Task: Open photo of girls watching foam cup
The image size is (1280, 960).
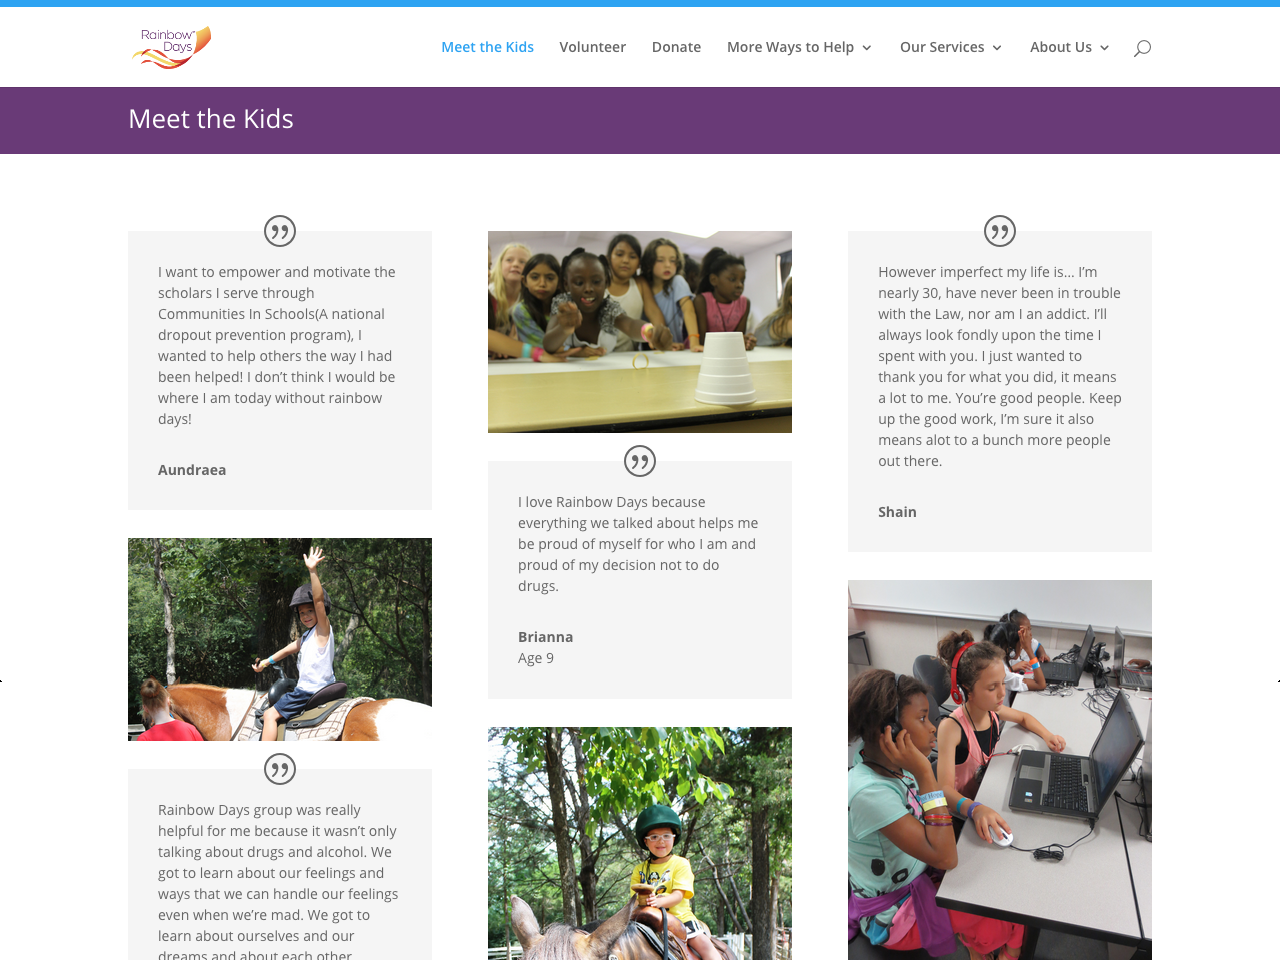Action: point(640,332)
